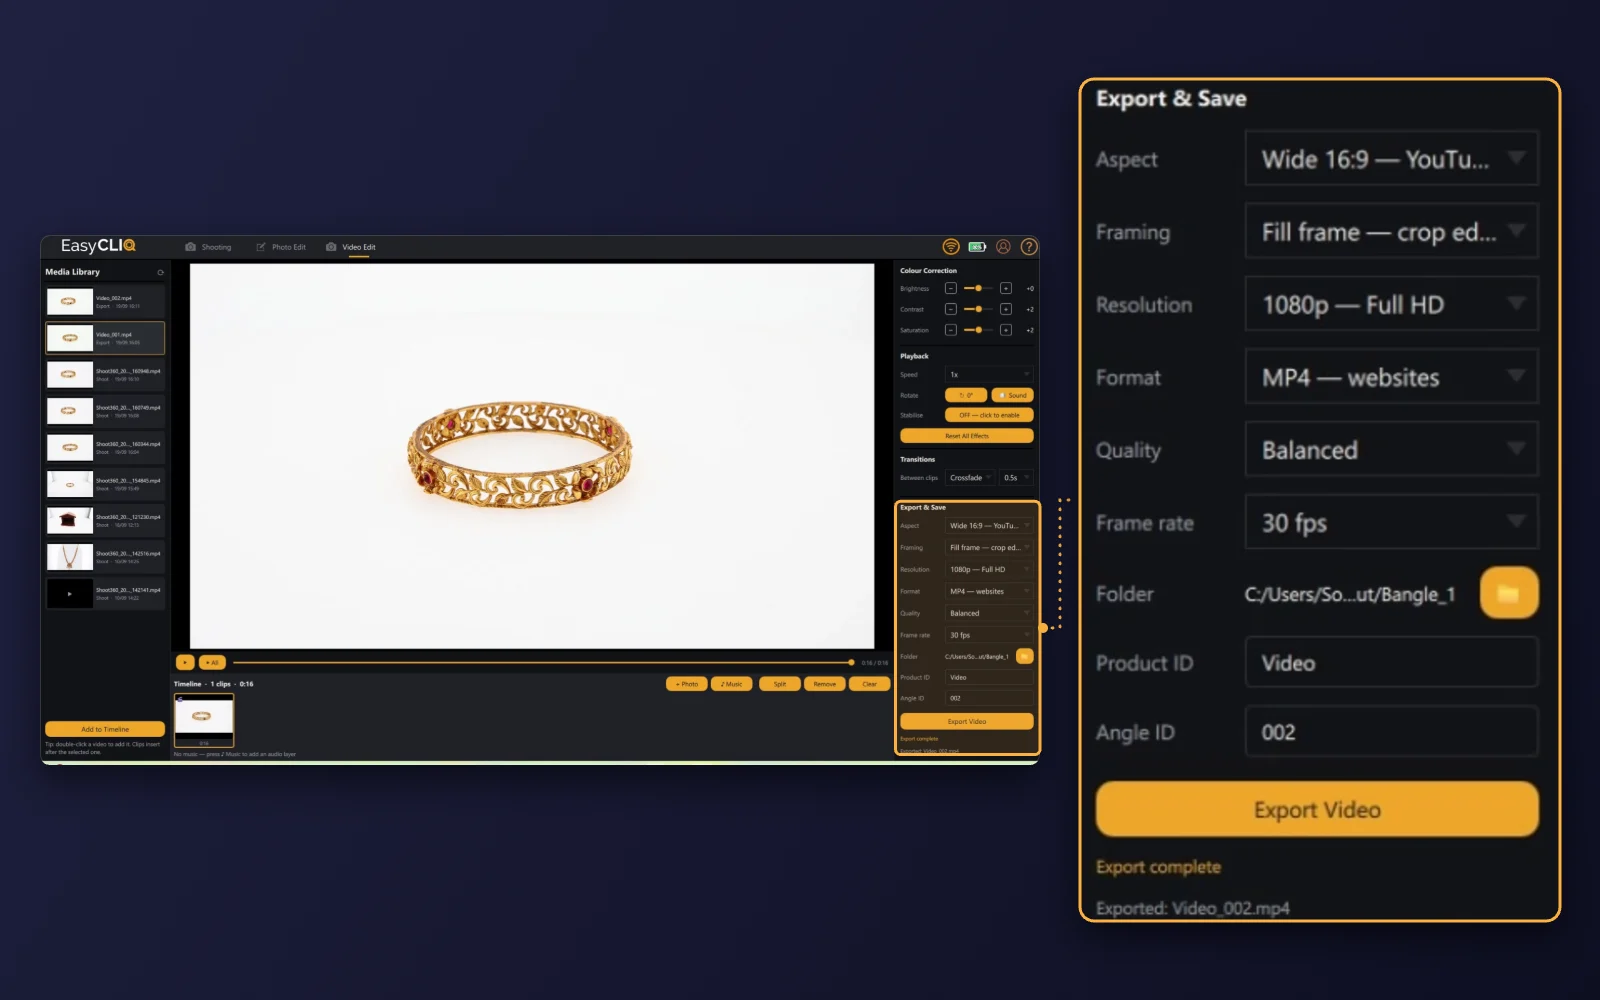1600x1000 pixels.
Task: Open Quality Balanced dropdown in the enlarged panel
Action: point(1391,450)
